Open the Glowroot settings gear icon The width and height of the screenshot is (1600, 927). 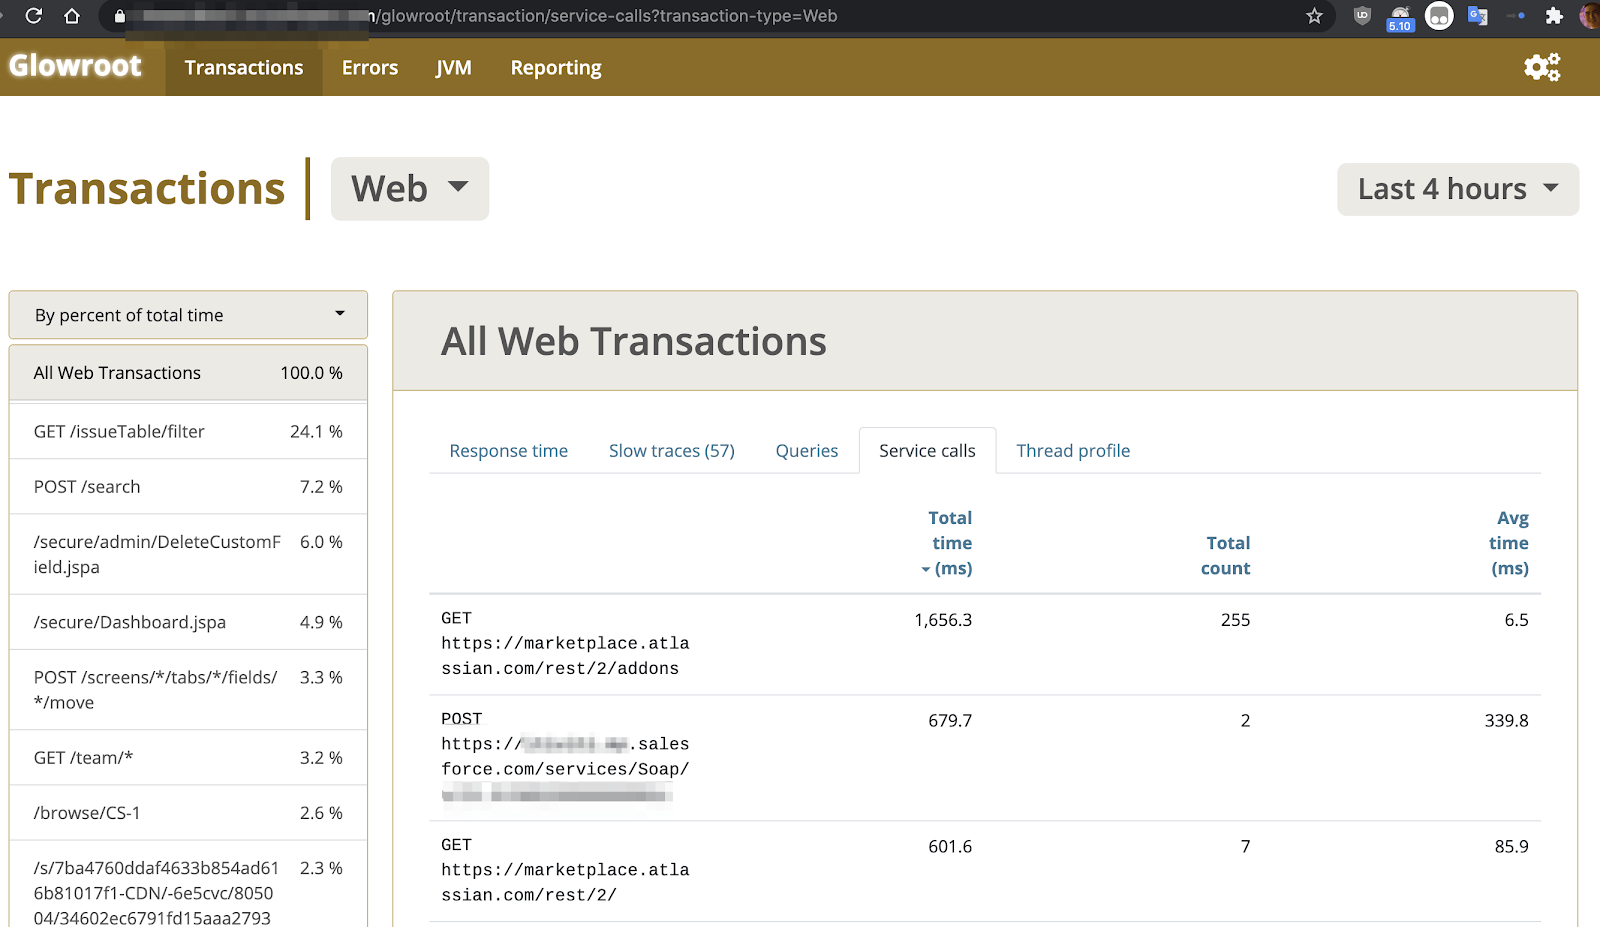click(x=1542, y=67)
